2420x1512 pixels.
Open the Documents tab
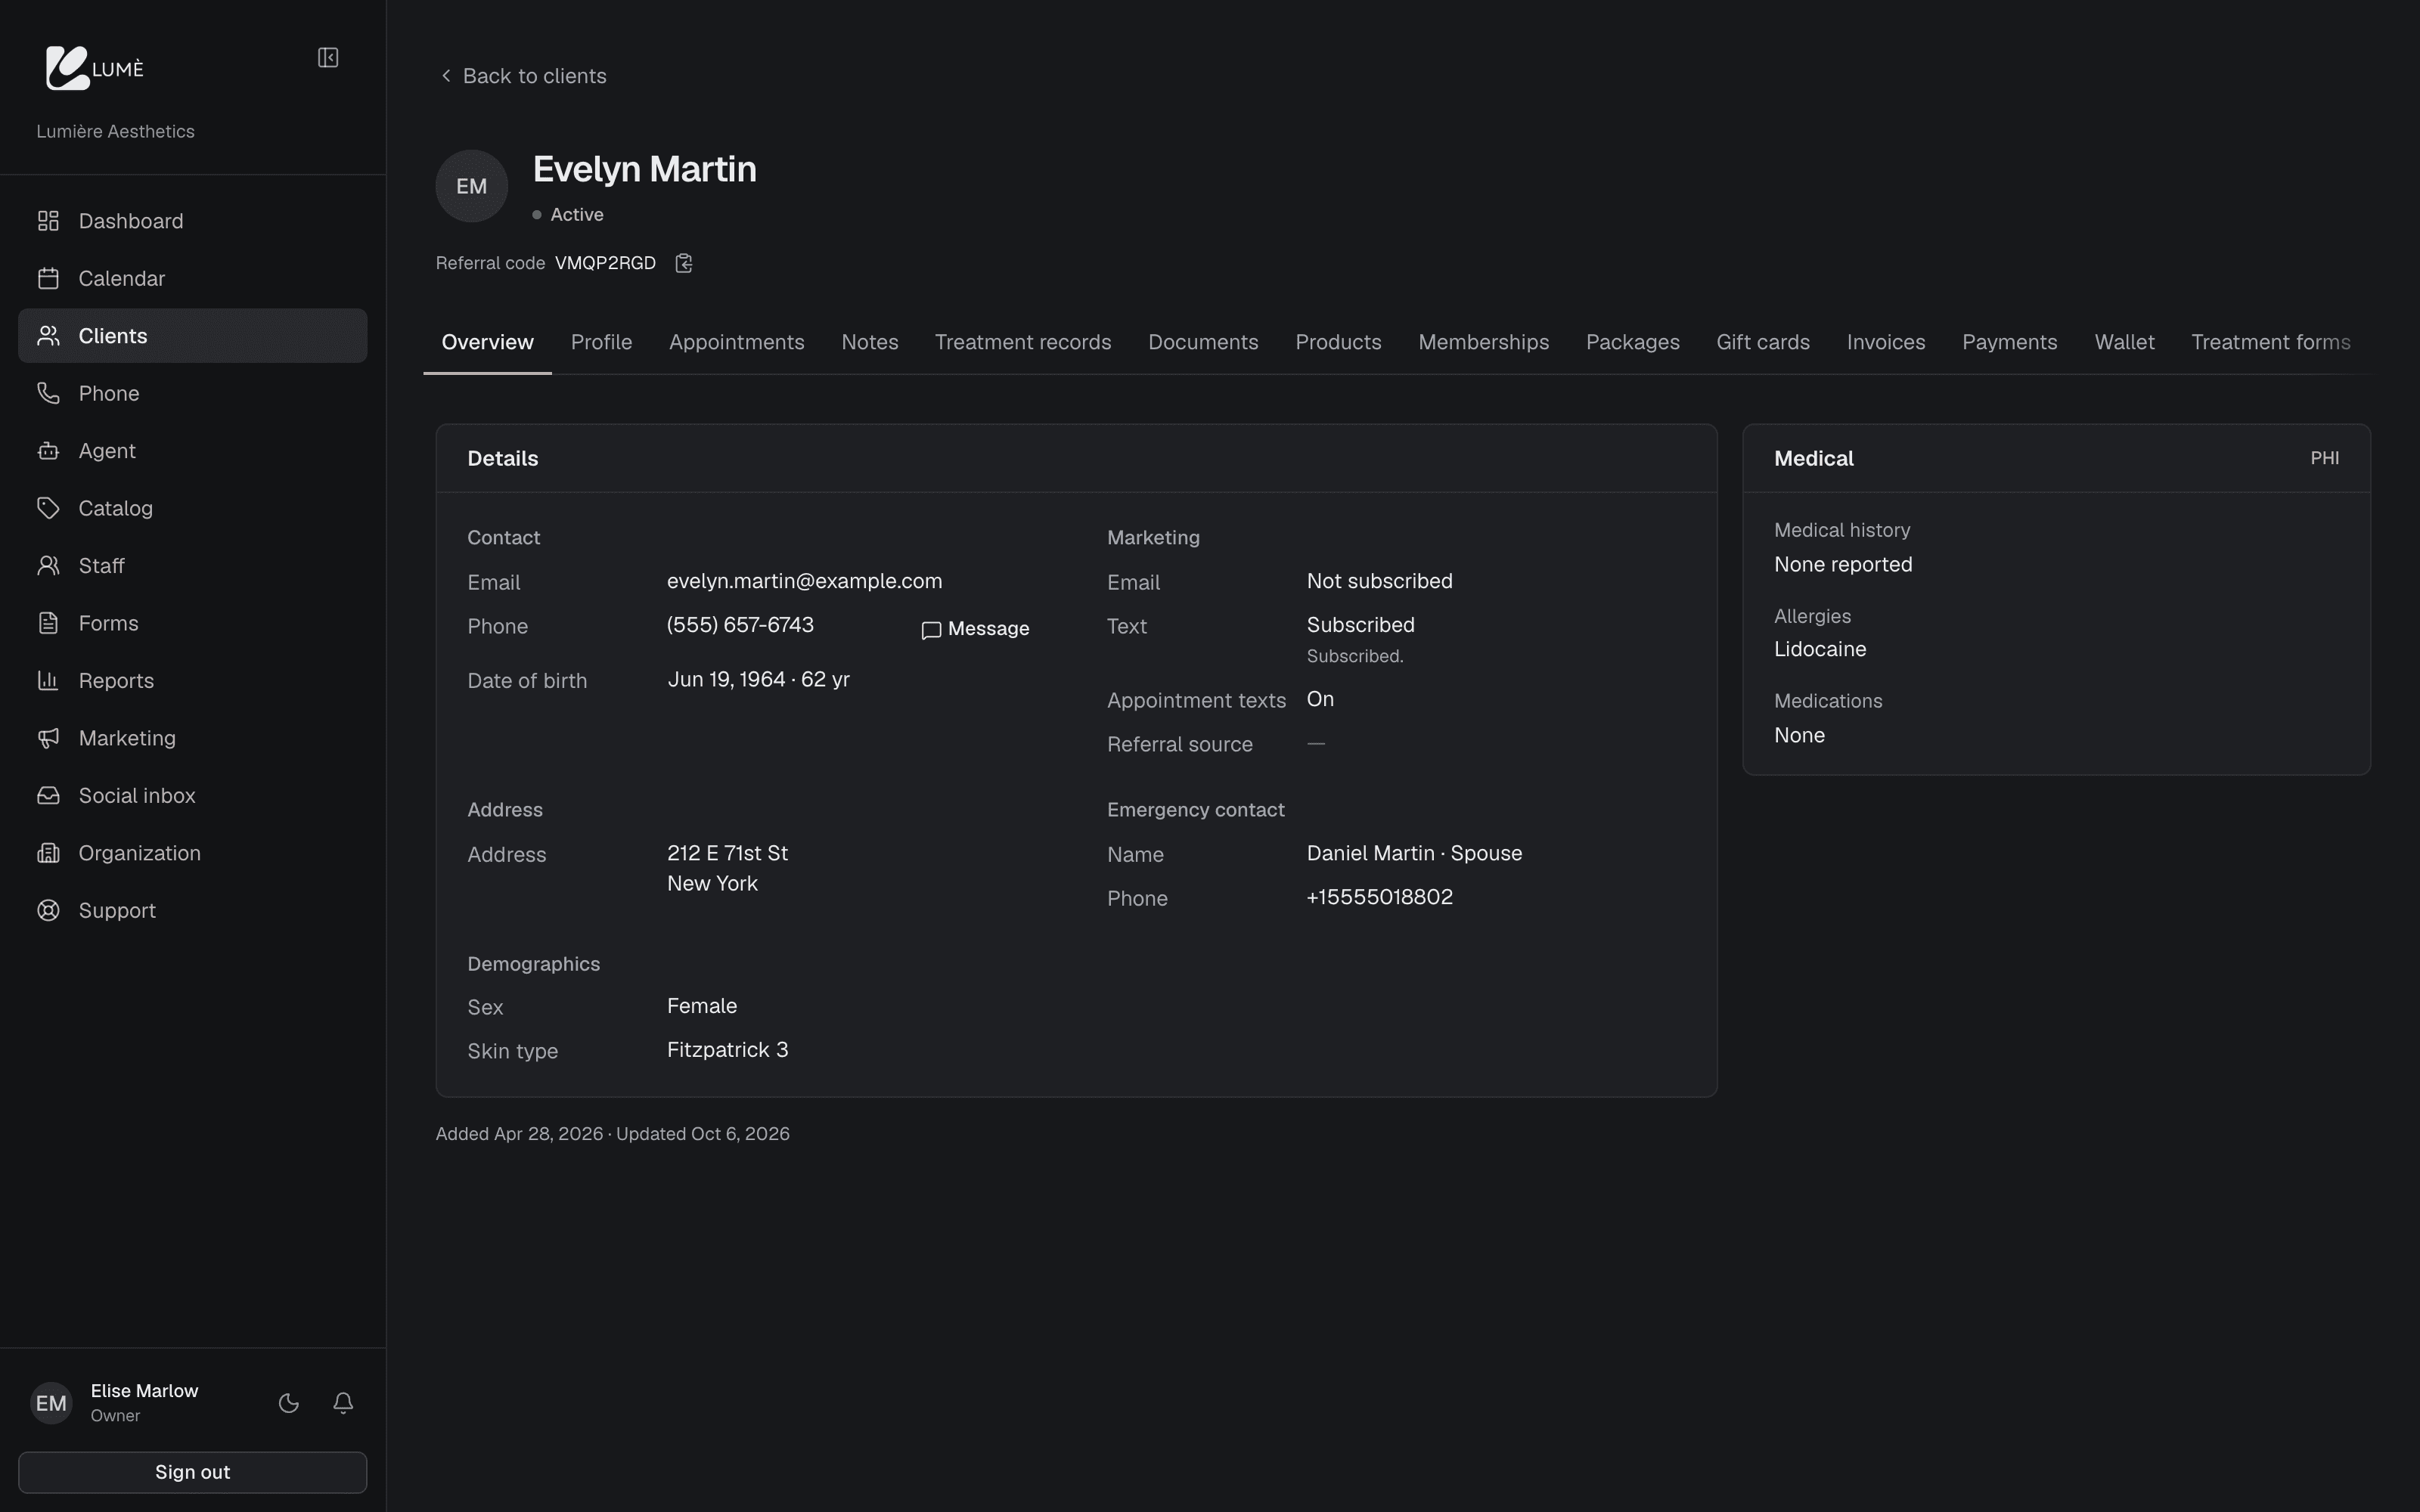(1203, 342)
